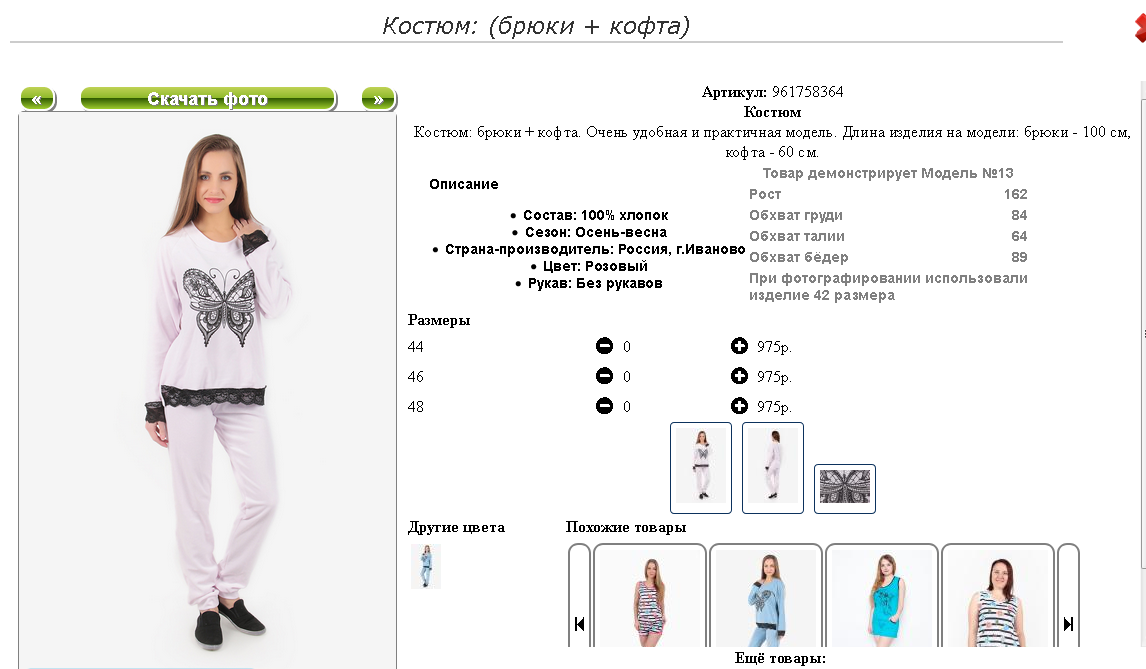The height and width of the screenshot is (669, 1146).
Task: Open similar blue butterfly suit product
Action: click(766, 595)
